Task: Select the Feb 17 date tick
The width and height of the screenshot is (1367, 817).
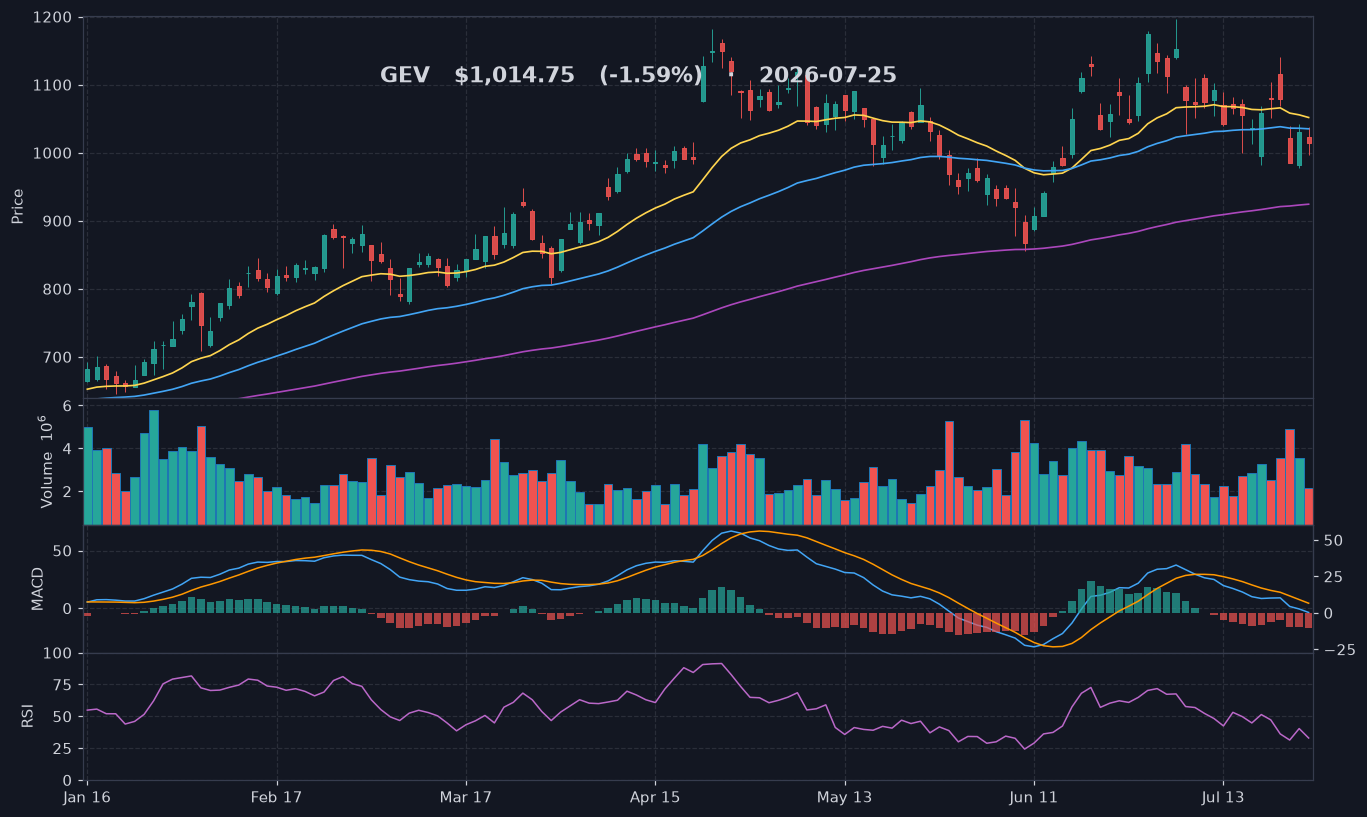Action: tap(277, 798)
